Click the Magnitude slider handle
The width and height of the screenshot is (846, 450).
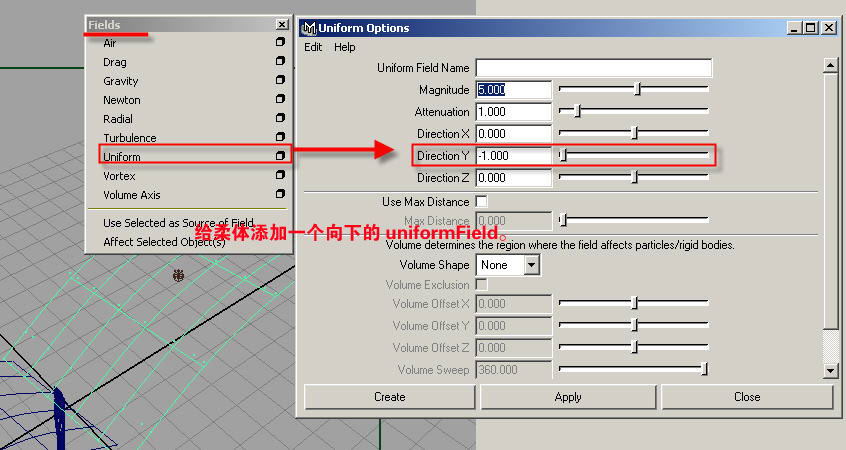(x=637, y=89)
